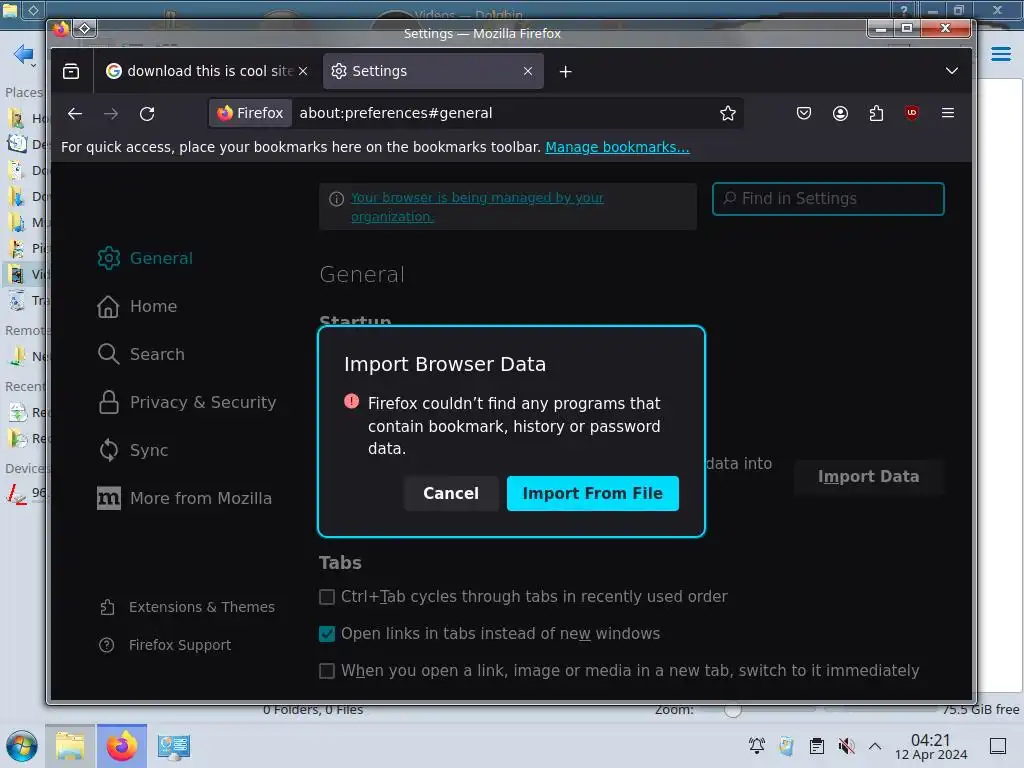1024x768 pixels.
Task: Cancel the Import Browser Data dialog
Action: point(451,494)
